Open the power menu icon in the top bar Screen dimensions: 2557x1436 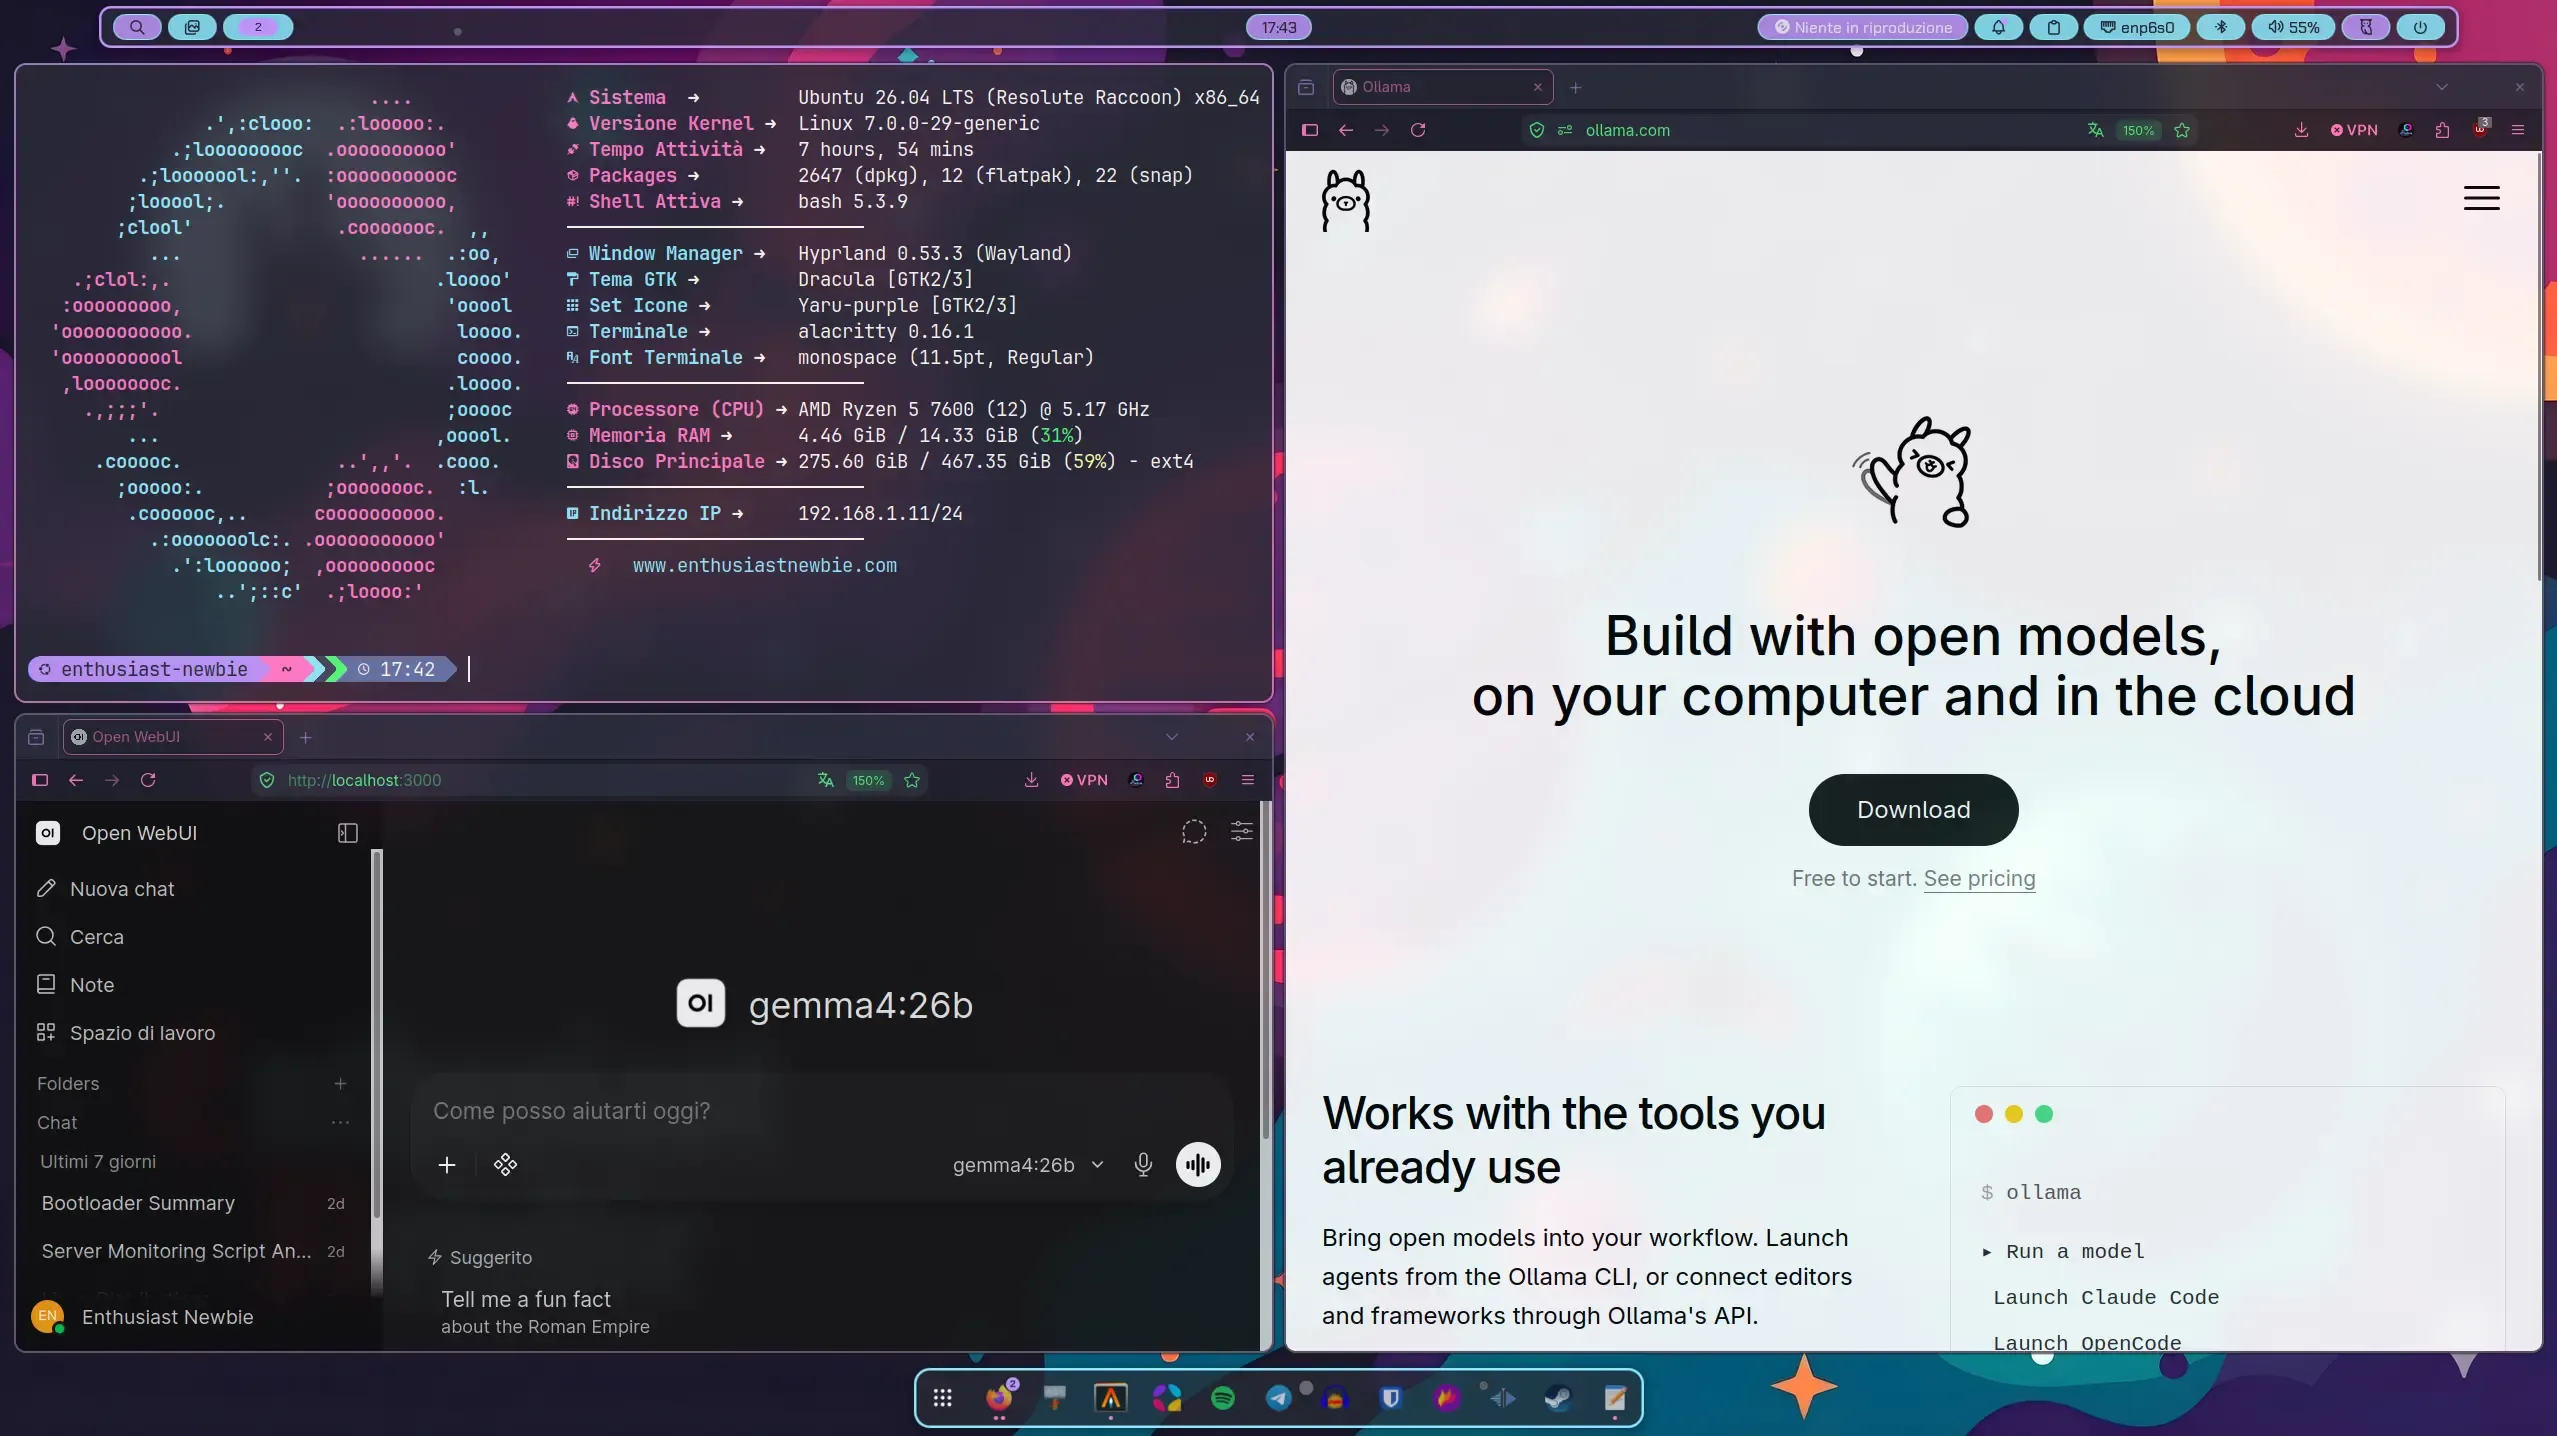(x=2420, y=27)
